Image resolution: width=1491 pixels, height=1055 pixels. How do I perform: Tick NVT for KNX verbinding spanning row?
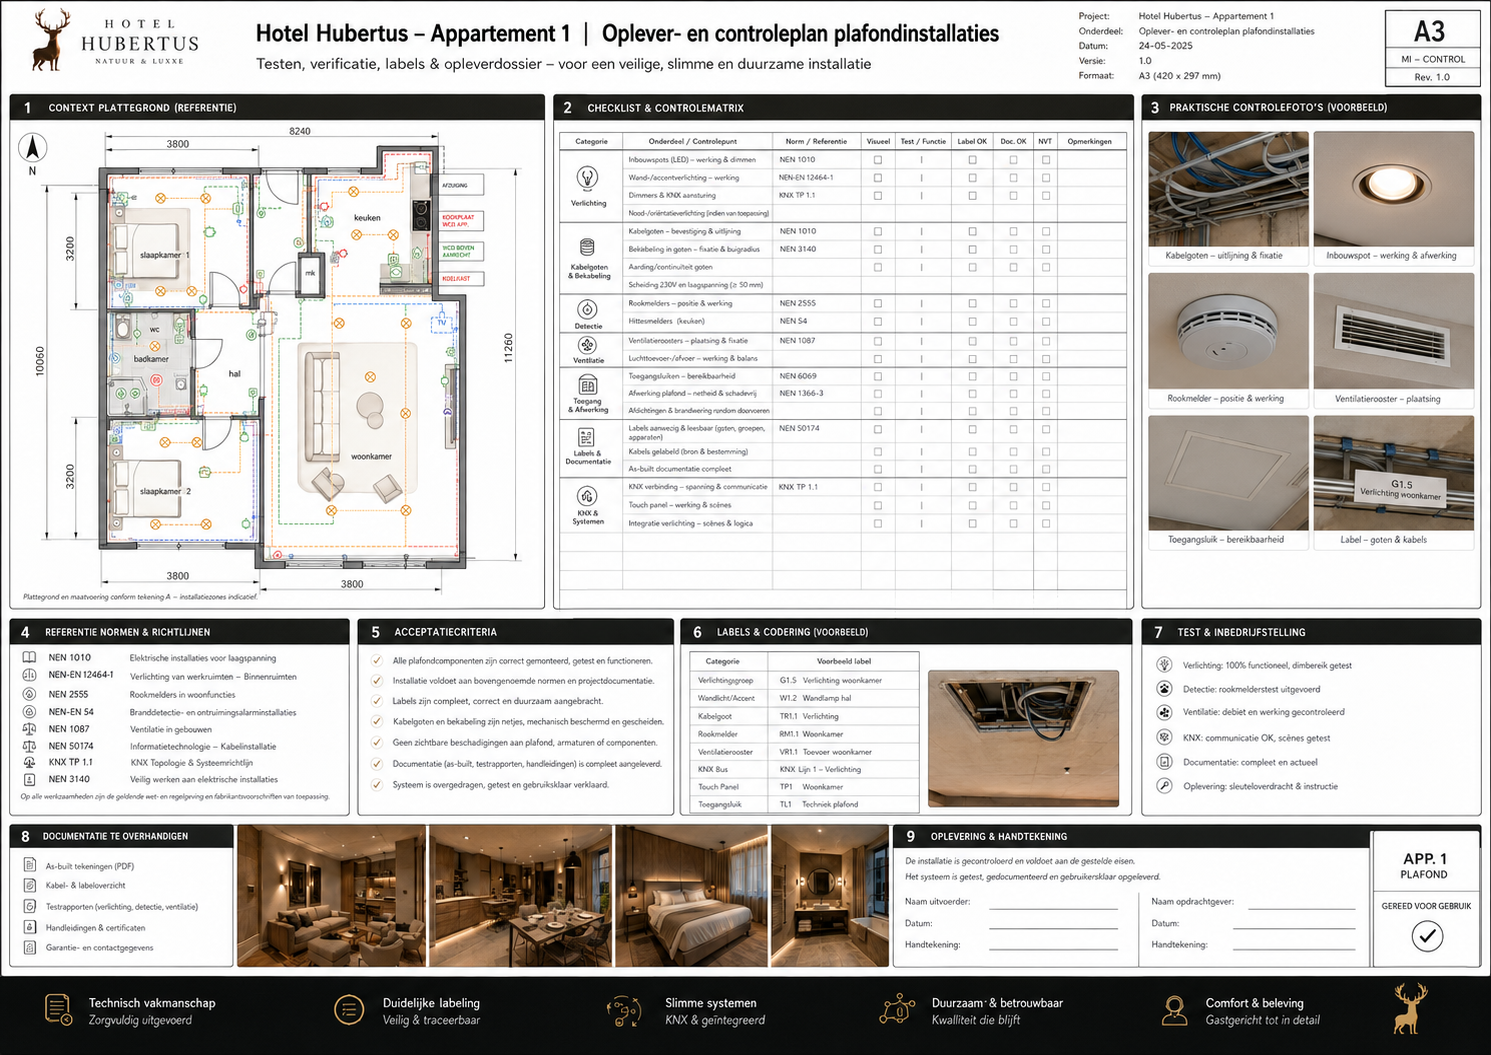click(1046, 487)
